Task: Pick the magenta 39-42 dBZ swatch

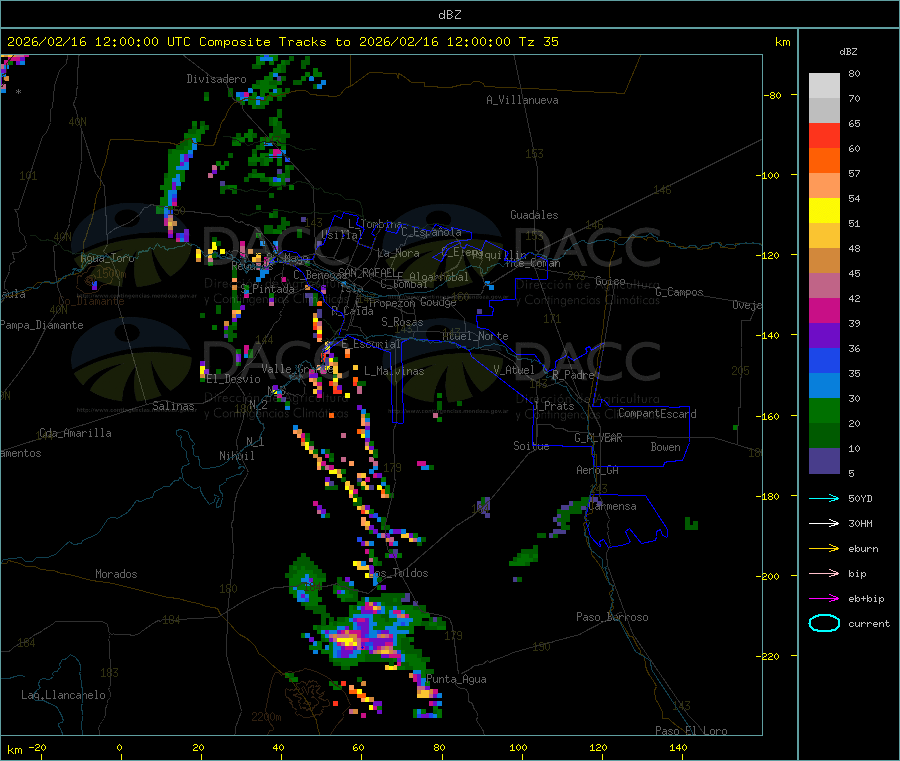Action: coord(824,310)
